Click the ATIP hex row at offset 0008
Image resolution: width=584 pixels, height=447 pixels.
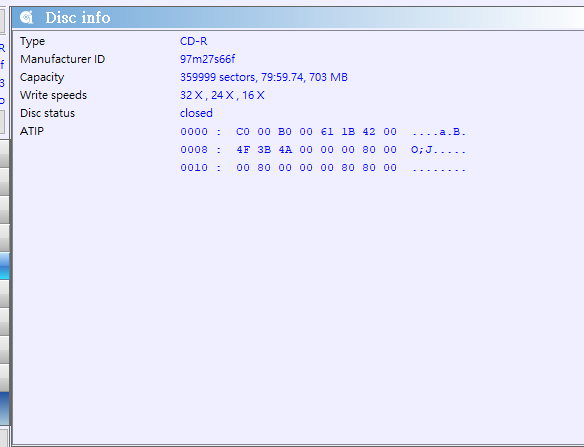point(323,149)
